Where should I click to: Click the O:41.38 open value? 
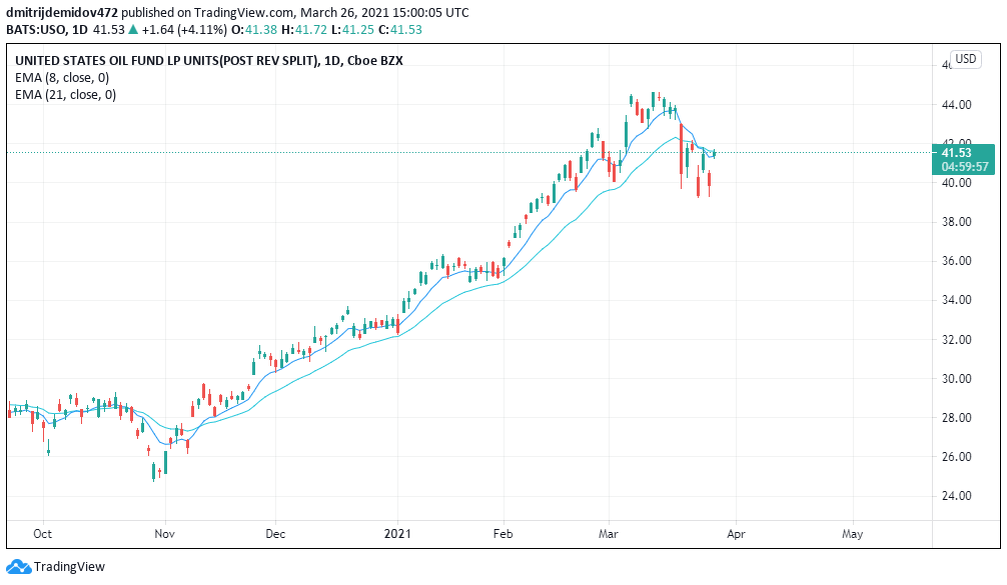(x=254, y=30)
